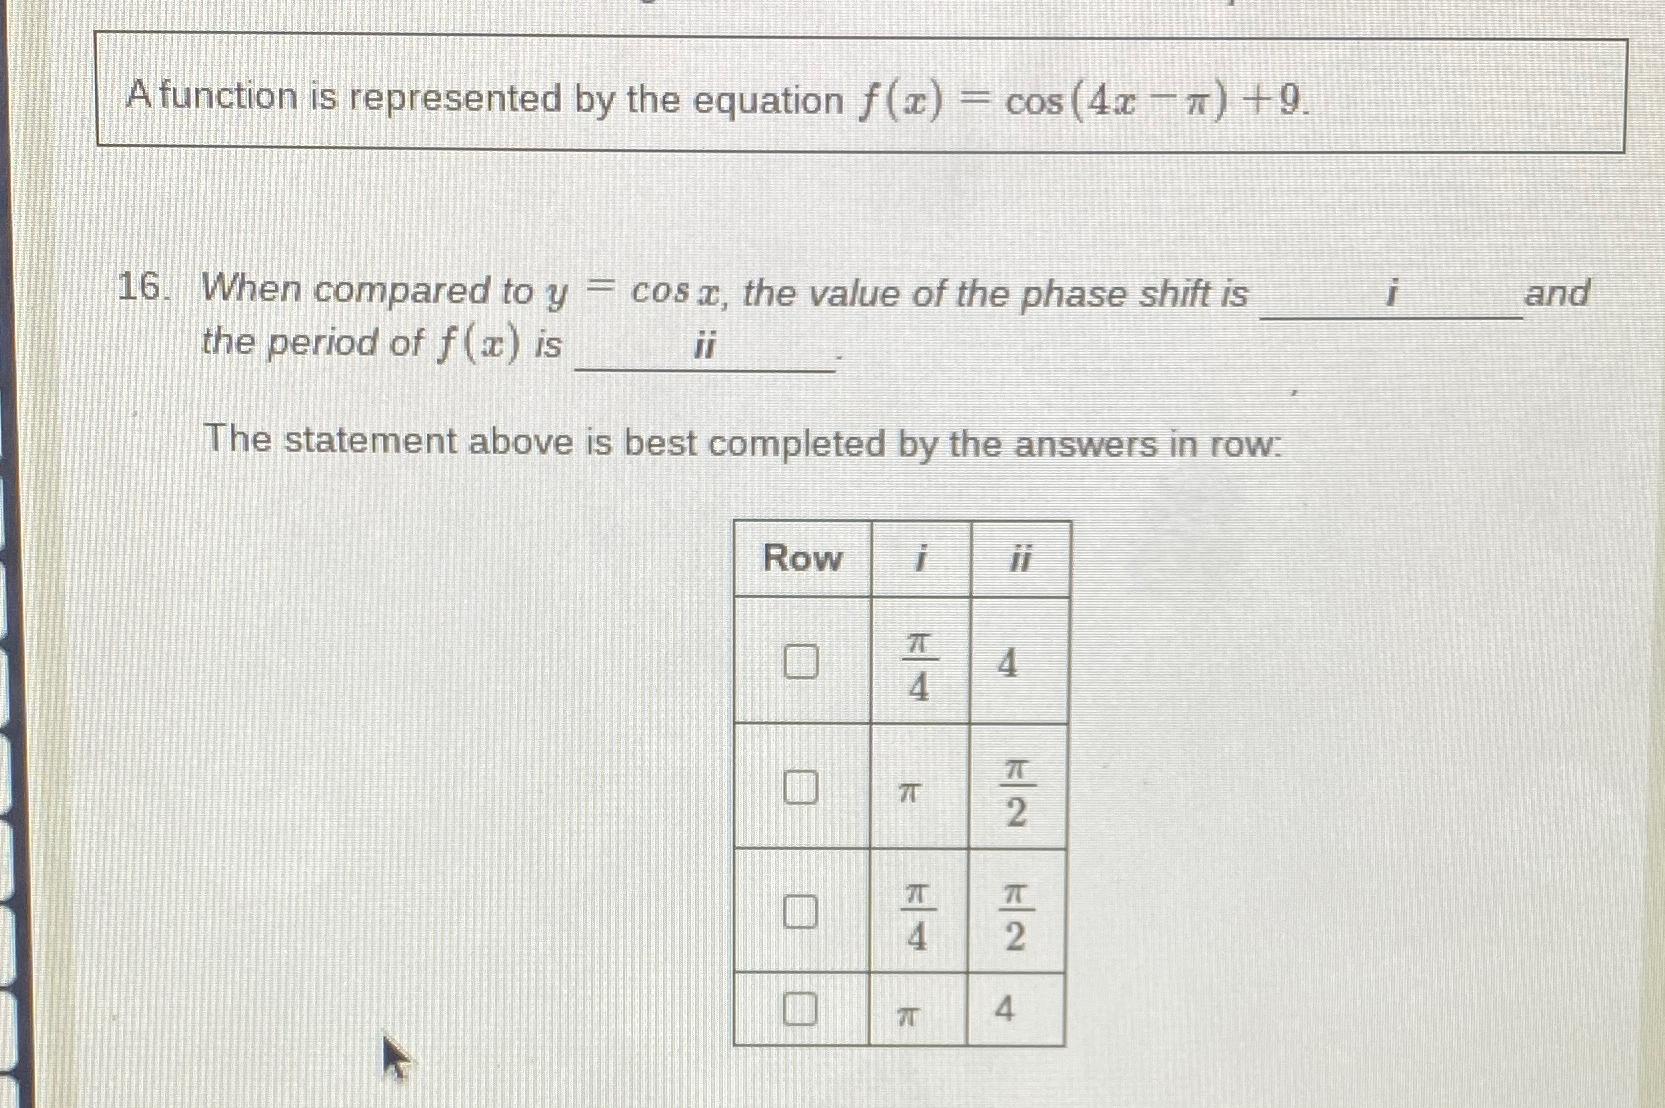Viewport: 1665px width, 1108px height.
Task: Click the i column header
Action: 919,560
